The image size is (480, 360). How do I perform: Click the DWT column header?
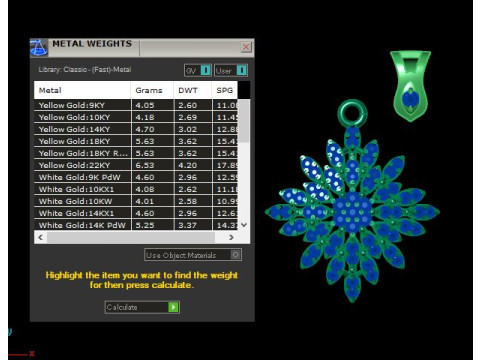click(x=192, y=90)
